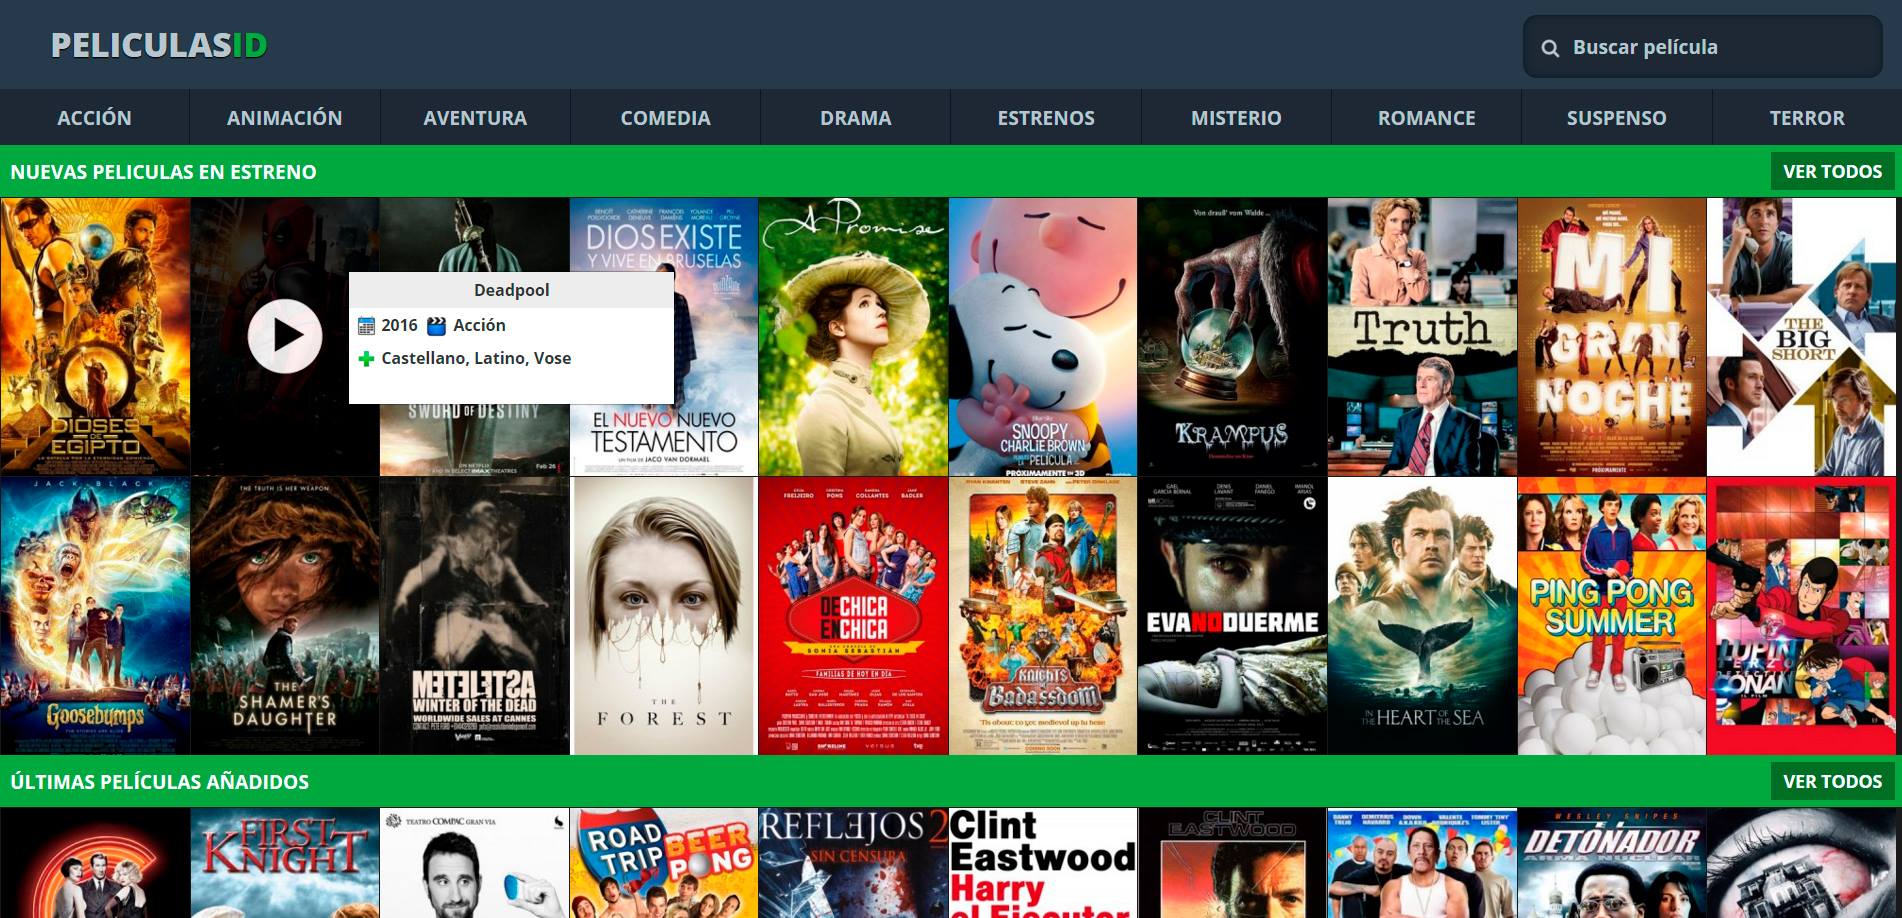The width and height of the screenshot is (1902, 918).
Task: Open the SUSPENSO genre menu
Action: coord(1617,118)
